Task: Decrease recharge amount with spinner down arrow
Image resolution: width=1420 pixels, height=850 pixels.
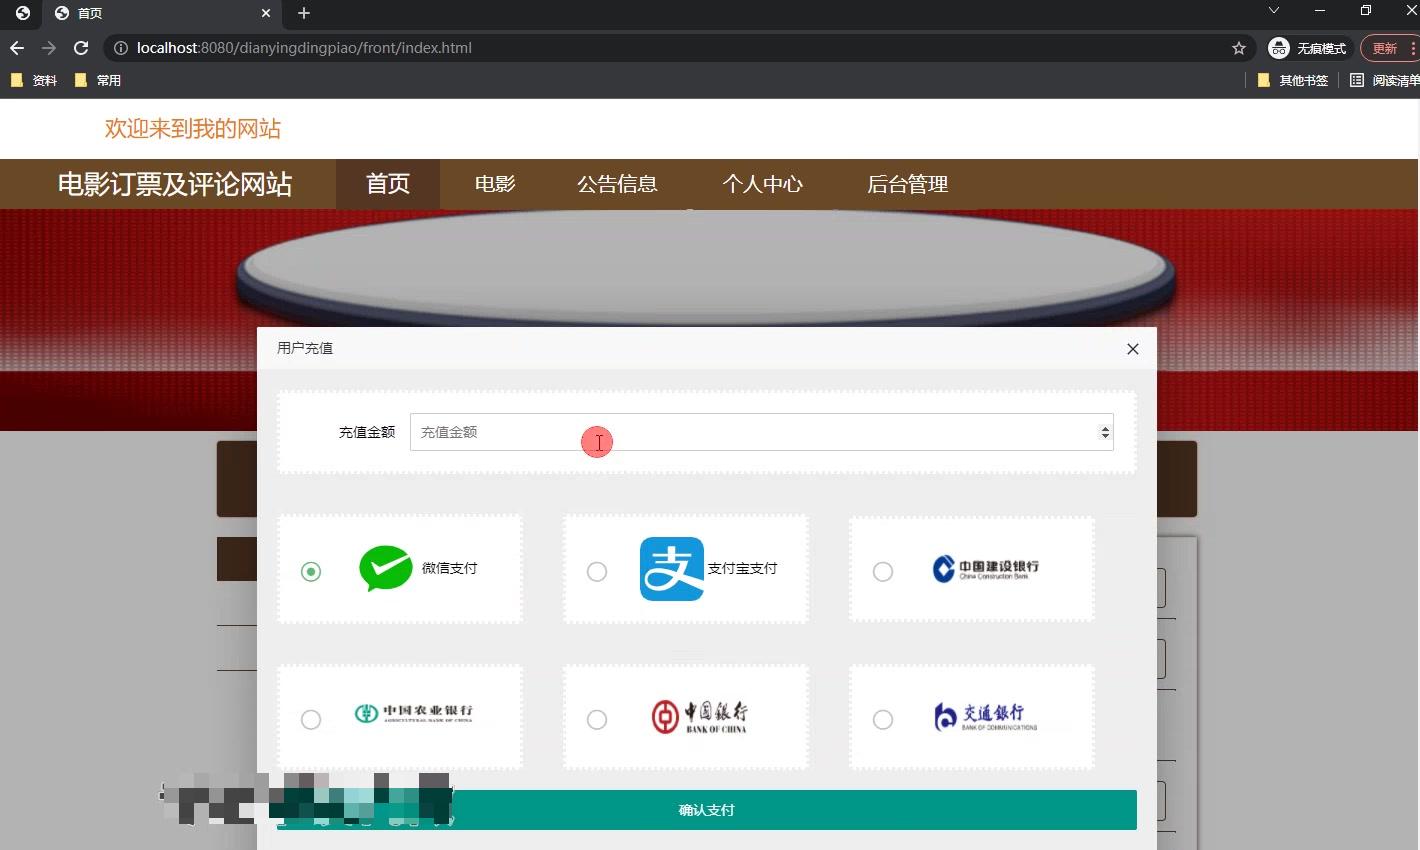Action: (x=1105, y=437)
